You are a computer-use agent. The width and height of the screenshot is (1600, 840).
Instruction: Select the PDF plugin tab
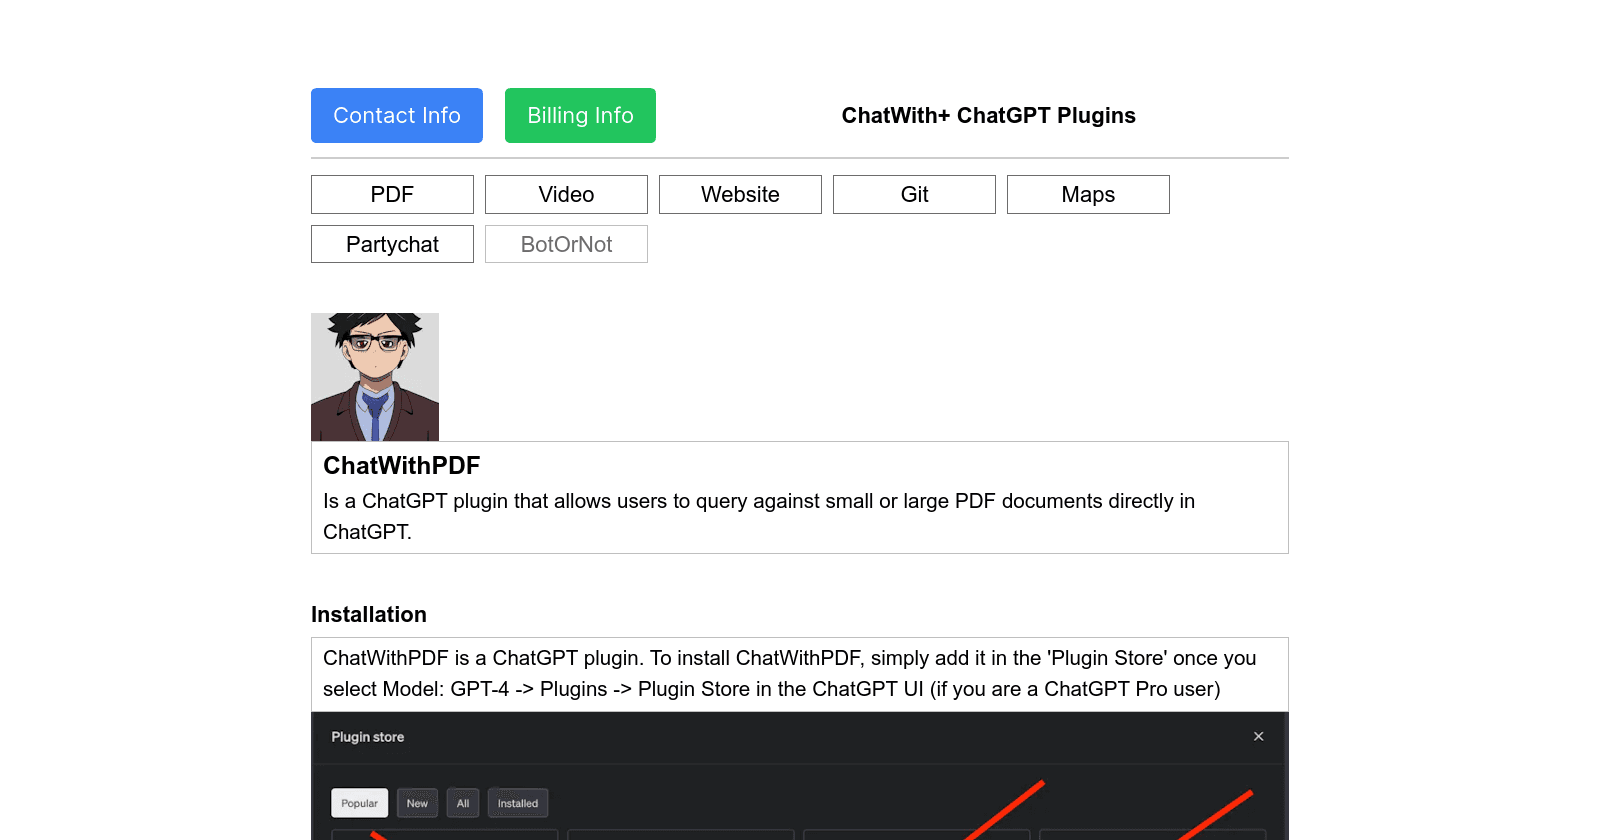392,194
